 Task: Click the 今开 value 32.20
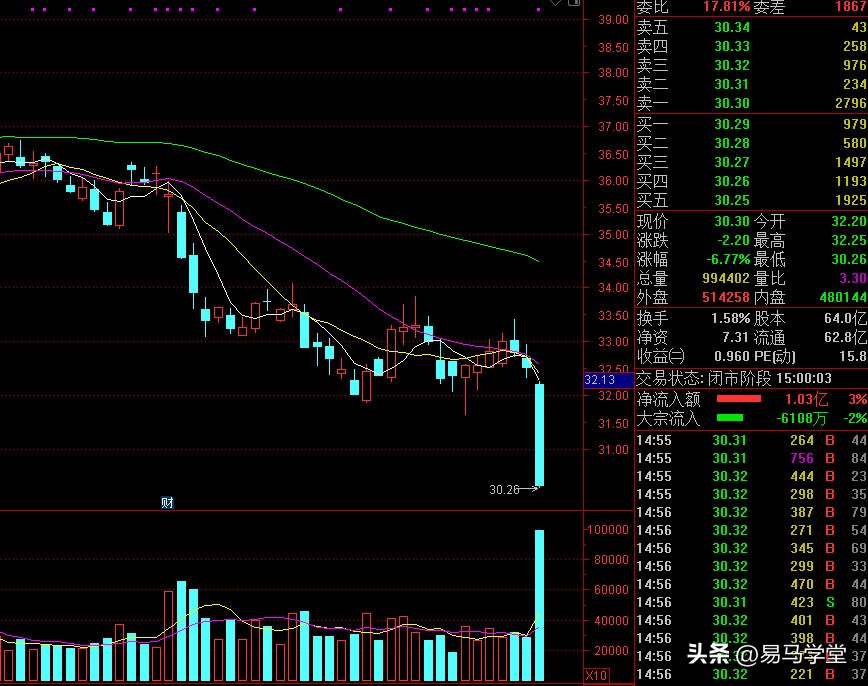[849, 221]
